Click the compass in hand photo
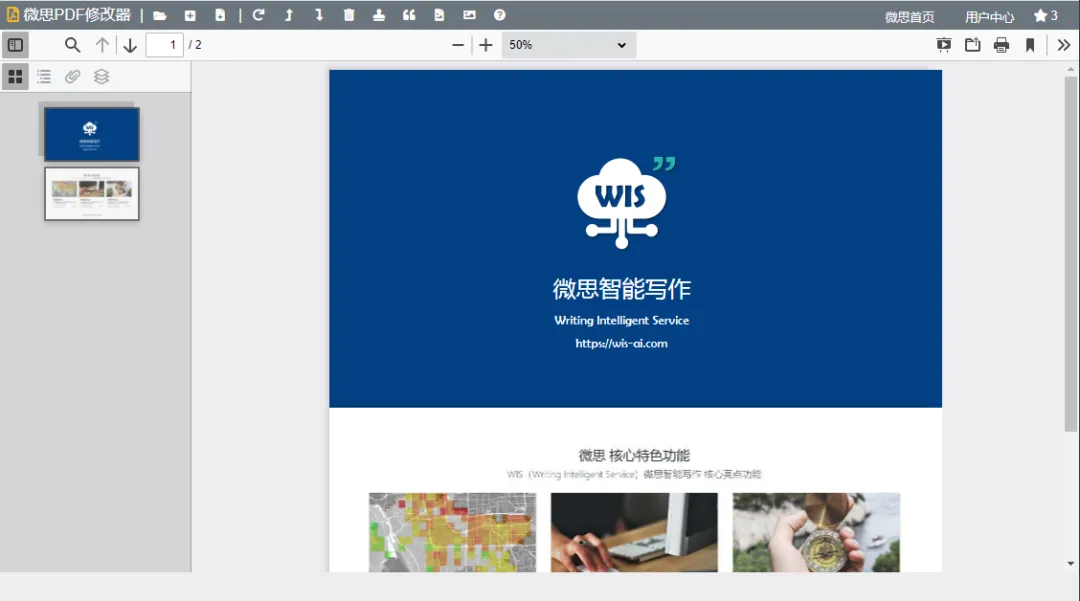1080x601 pixels. [x=816, y=532]
